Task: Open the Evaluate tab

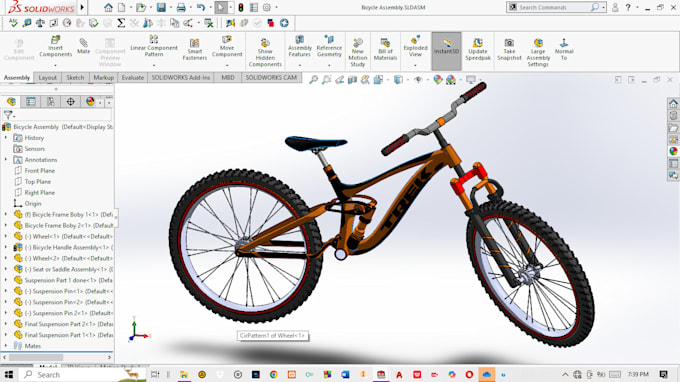Action: tap(133, 78)
